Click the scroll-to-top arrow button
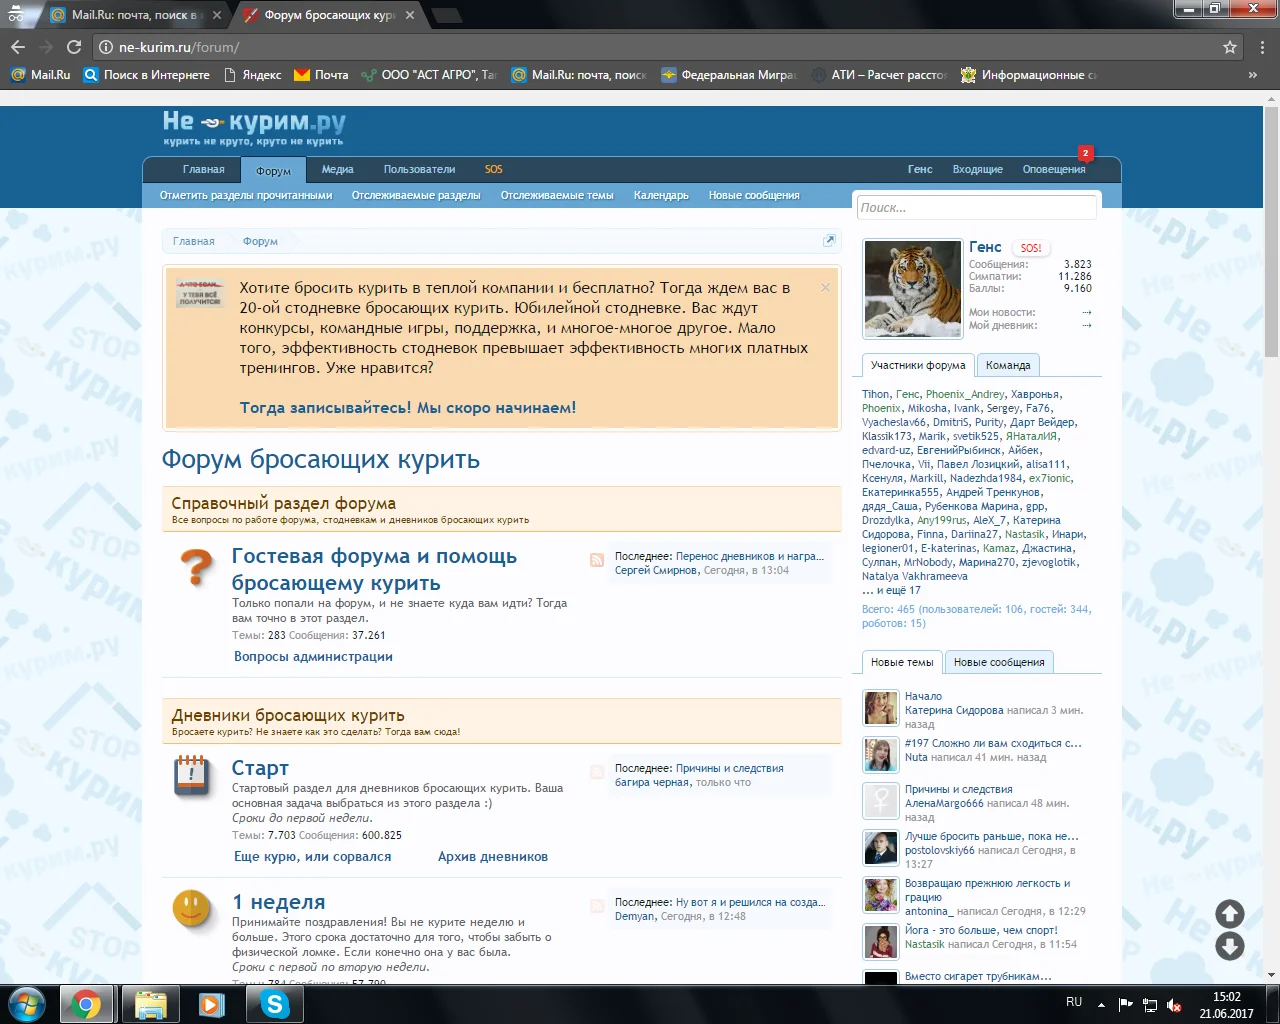The image size is (1280, 1024). click(x=1229, y=913)
